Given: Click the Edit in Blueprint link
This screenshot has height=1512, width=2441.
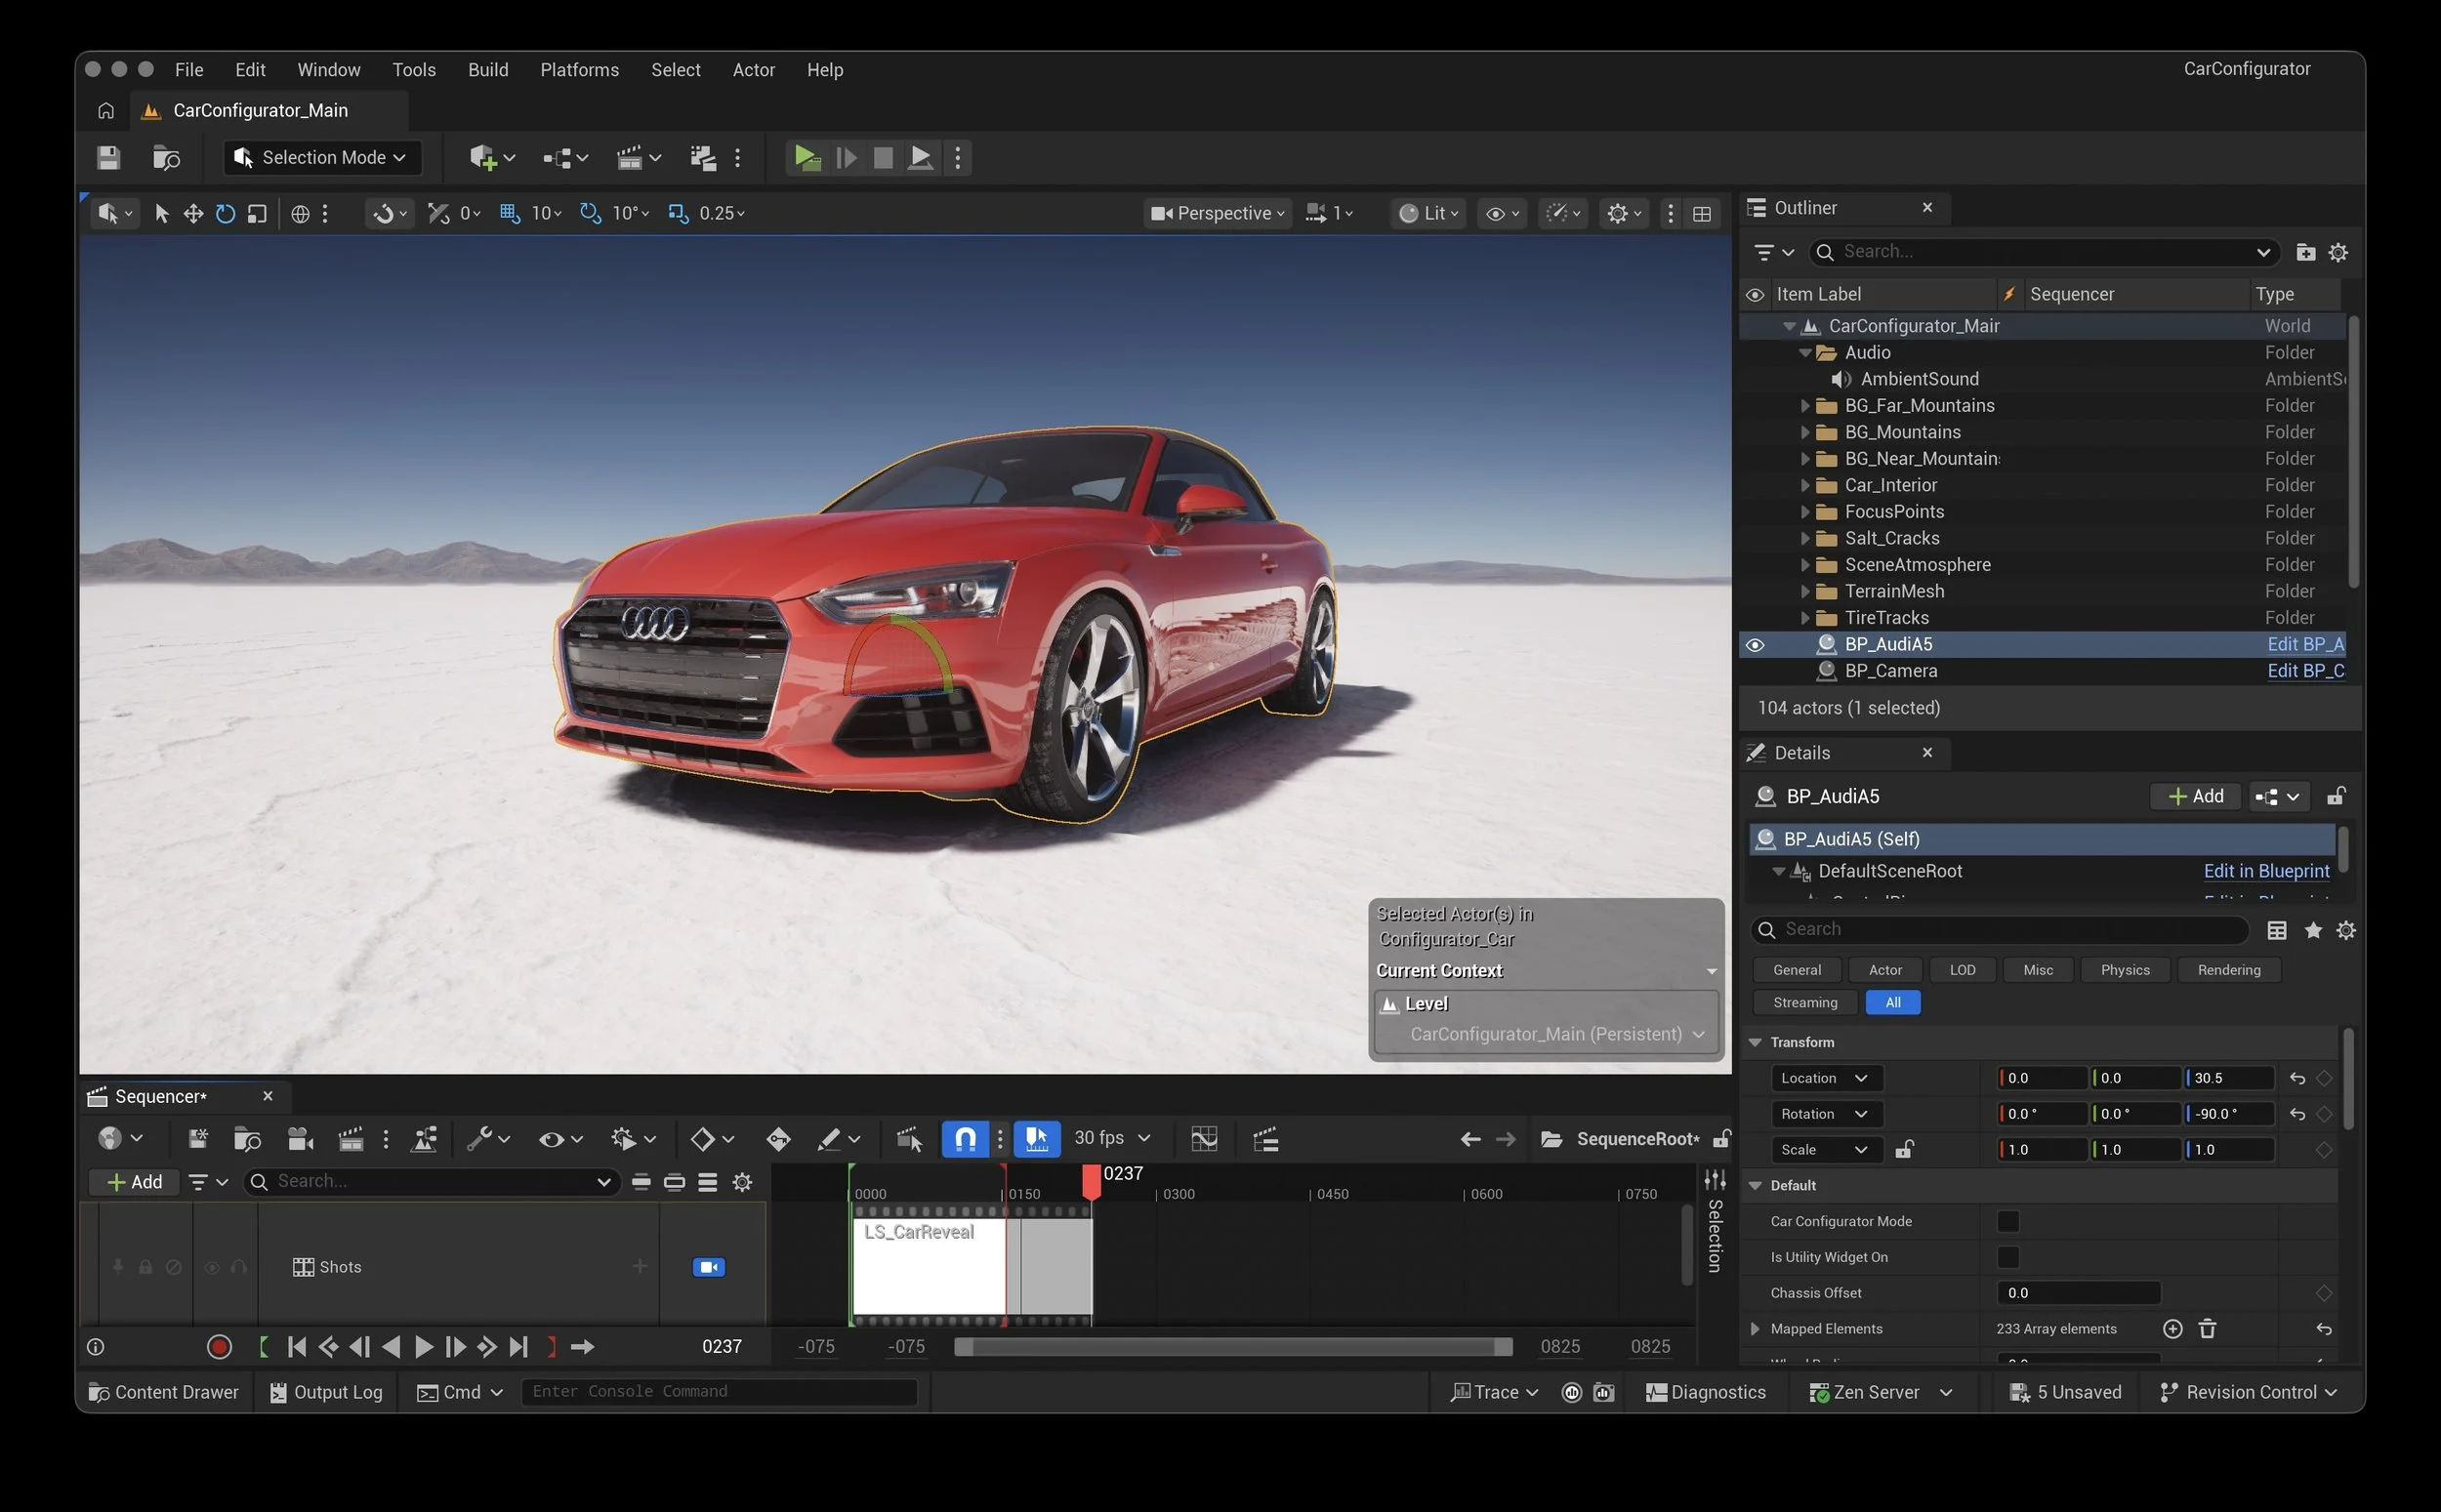Looking at the screenshot, I should click(2265, 871).
